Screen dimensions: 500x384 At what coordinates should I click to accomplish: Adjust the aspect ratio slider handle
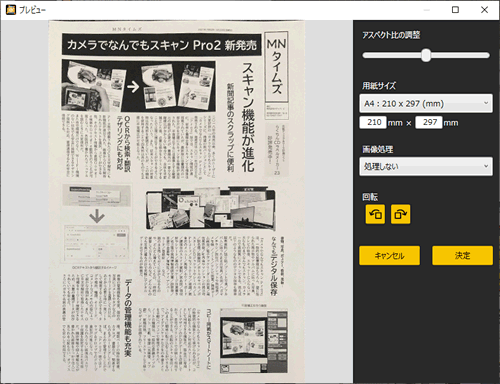(x=426, y=55)
